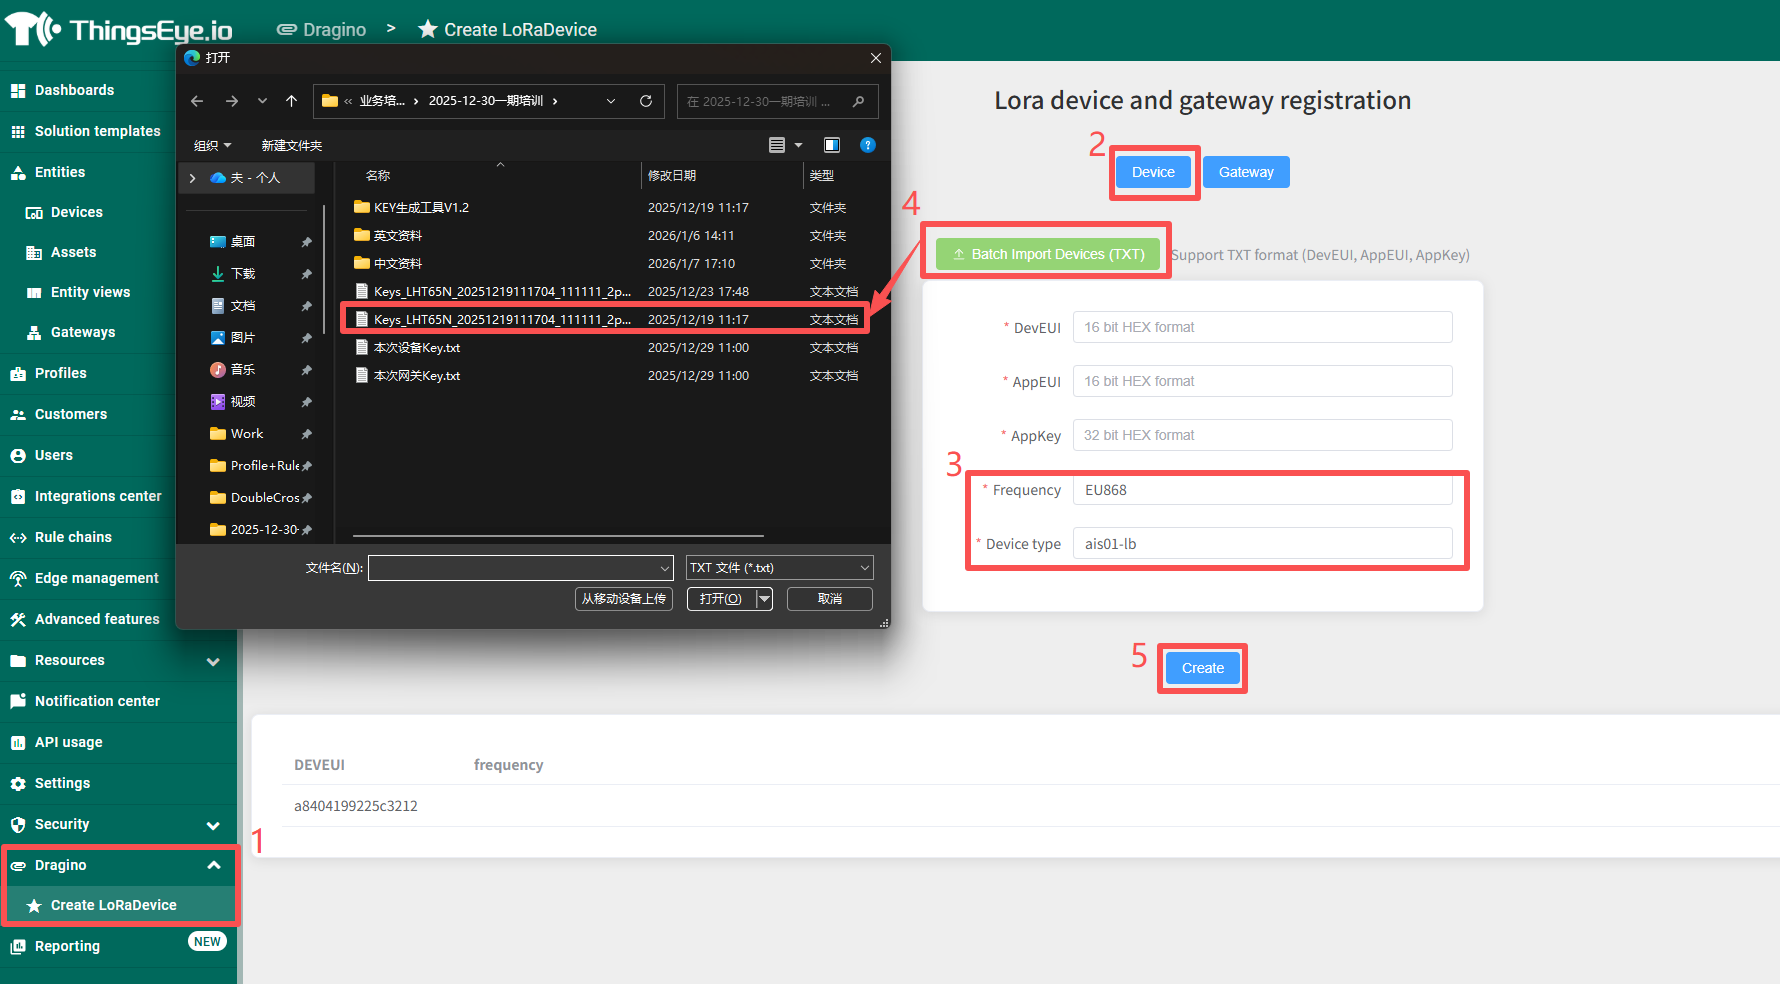
Task: Open the file type TXT filter dropdown
Action: pyautogui.click(x=779, y=568)
